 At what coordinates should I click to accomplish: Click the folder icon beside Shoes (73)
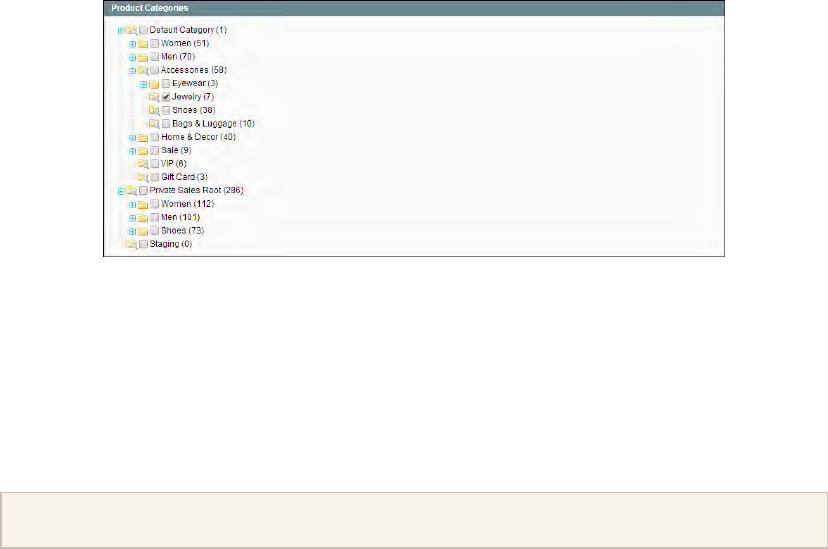coord(143,231)
